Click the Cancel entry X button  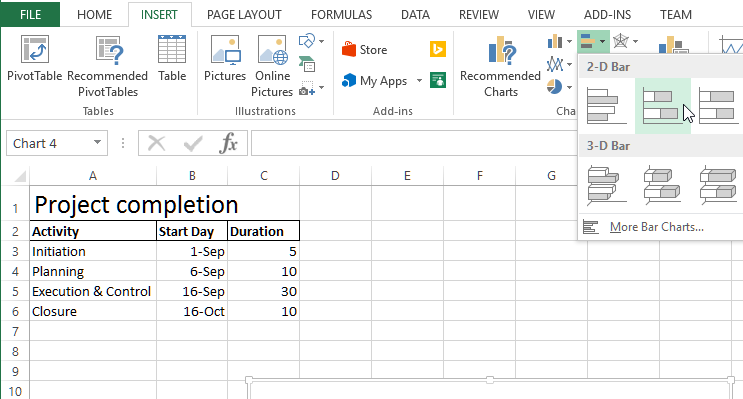(x=156, y=143)
